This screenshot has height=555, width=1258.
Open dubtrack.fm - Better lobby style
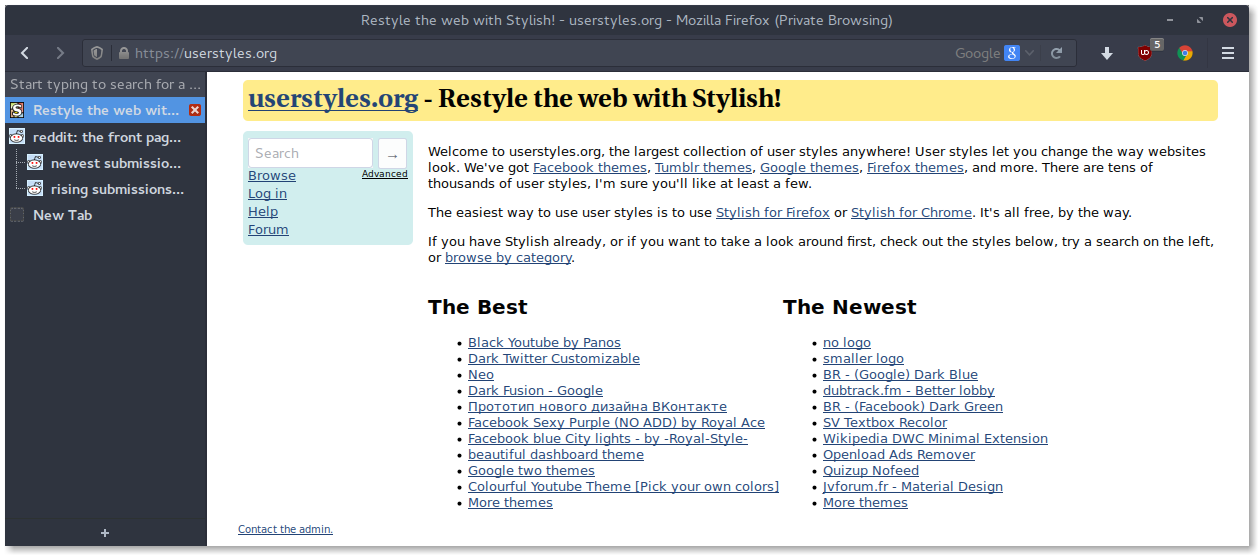[909, 391]
